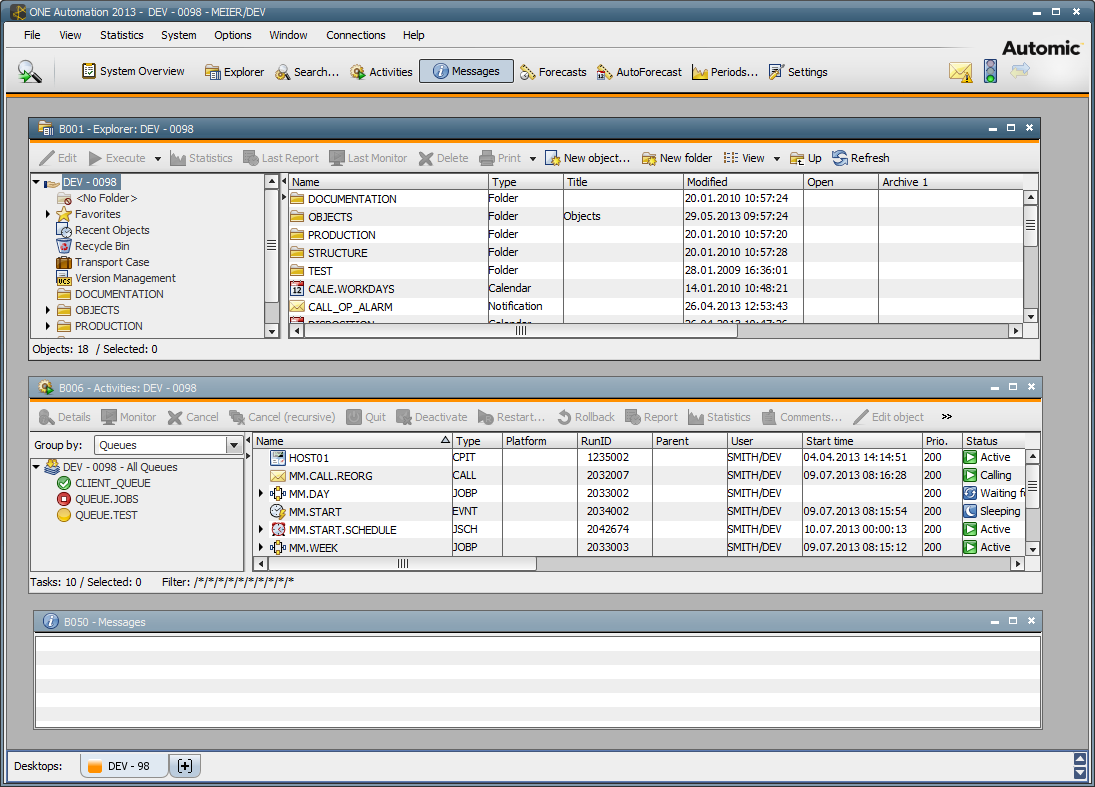
Task: Open the Help menu
Action: coord(413,35)
